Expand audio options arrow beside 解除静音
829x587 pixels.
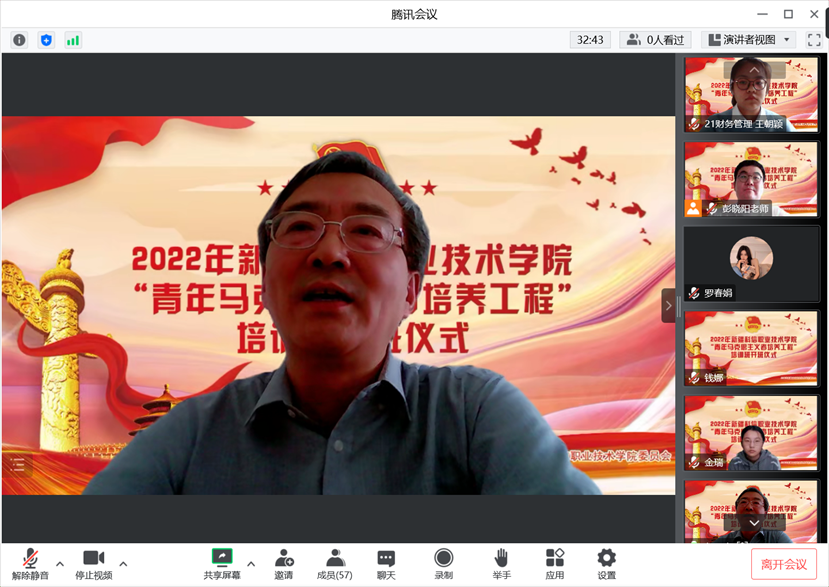60,564
